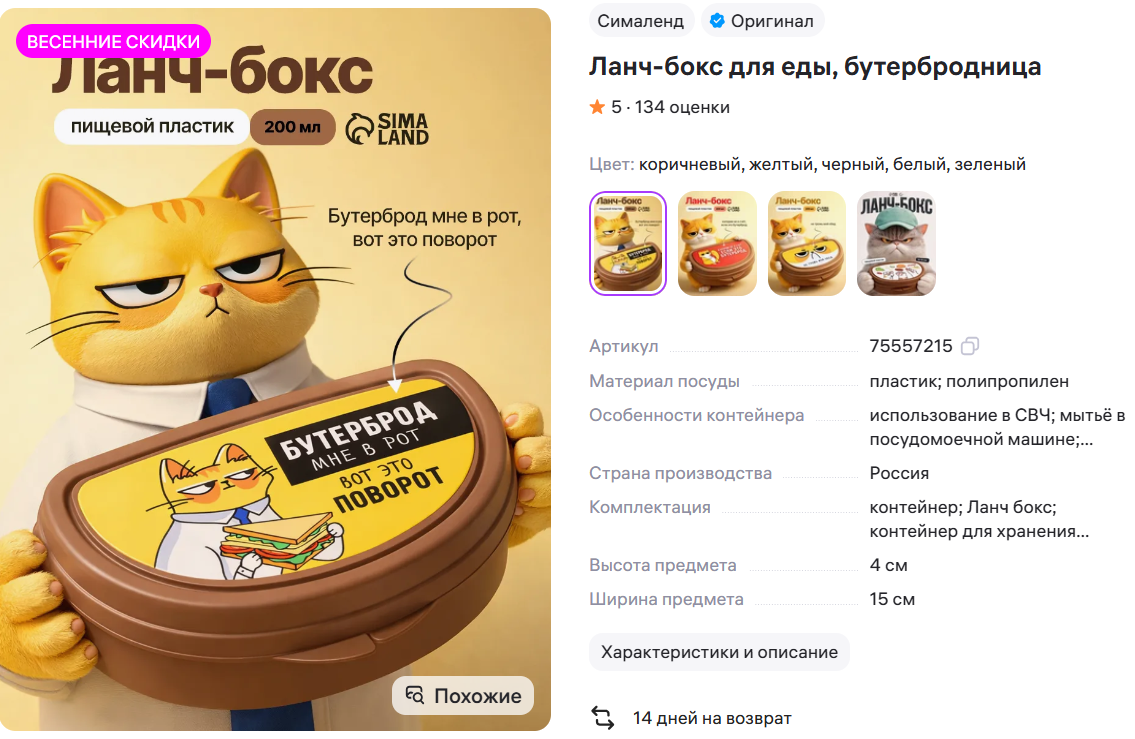Image resolution: width=1135 pixels, height=739 pixels.
Task: Select the red lunch box color variant
Action: coord(717,243)
